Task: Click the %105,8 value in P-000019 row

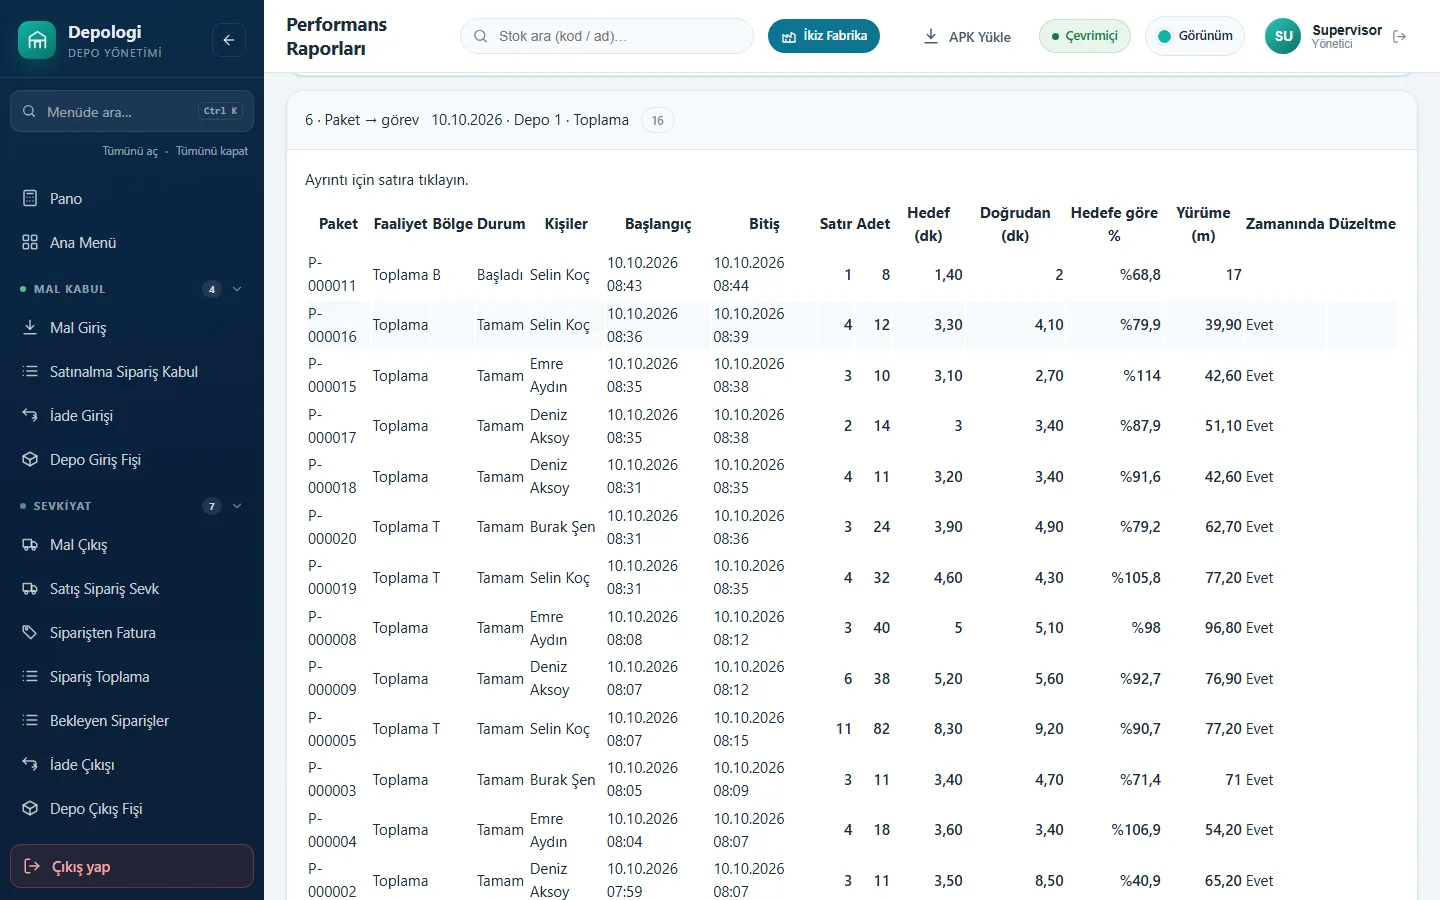Action: pos(1136,578)
